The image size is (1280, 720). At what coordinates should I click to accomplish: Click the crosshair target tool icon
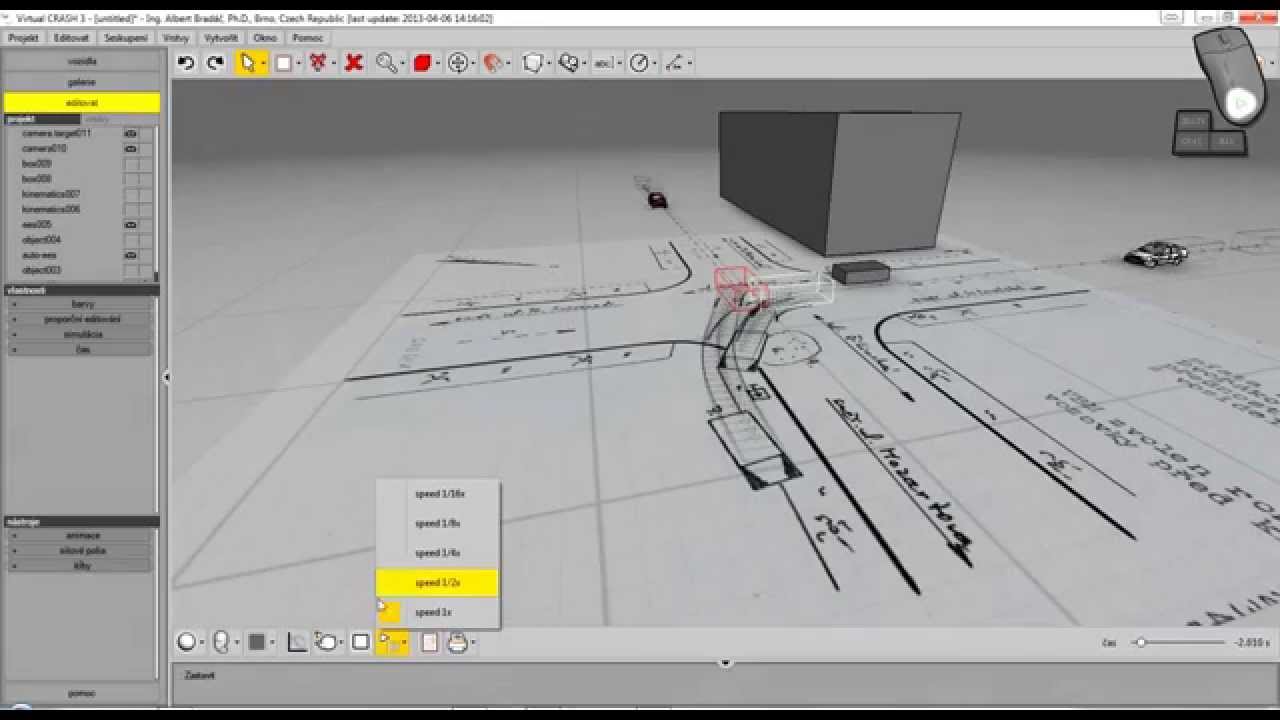(458, 63)
